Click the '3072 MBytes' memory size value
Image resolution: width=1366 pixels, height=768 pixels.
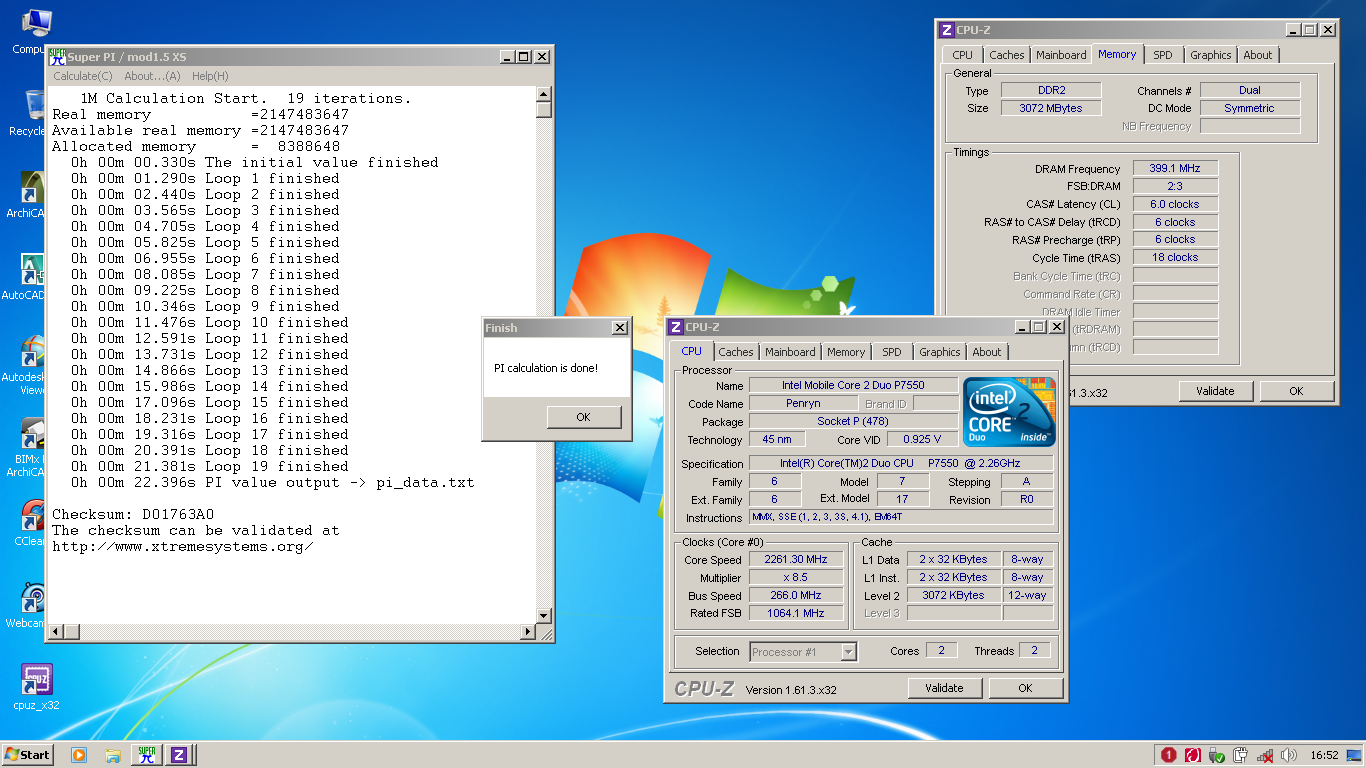click(1051, 108)
